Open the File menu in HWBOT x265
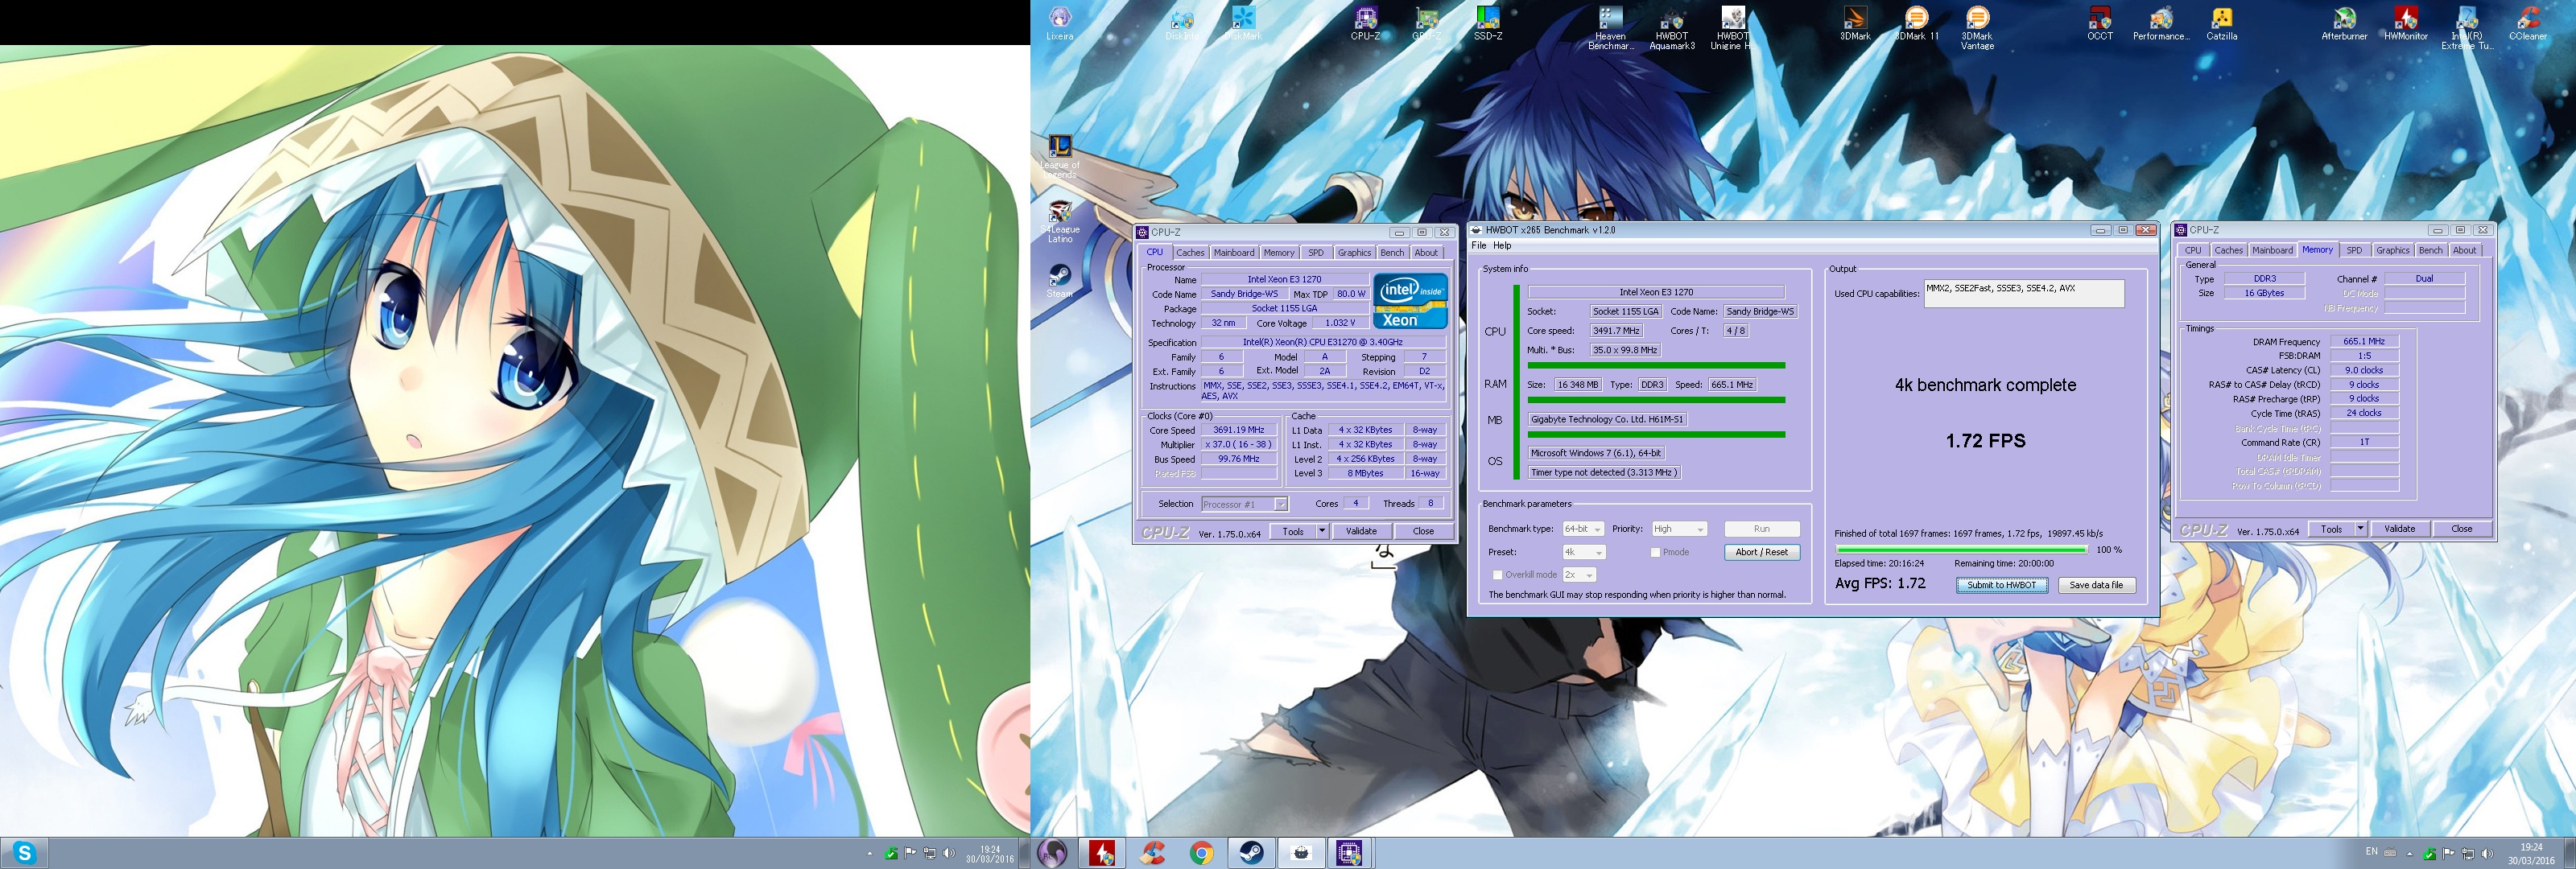 click(1479, 246)
